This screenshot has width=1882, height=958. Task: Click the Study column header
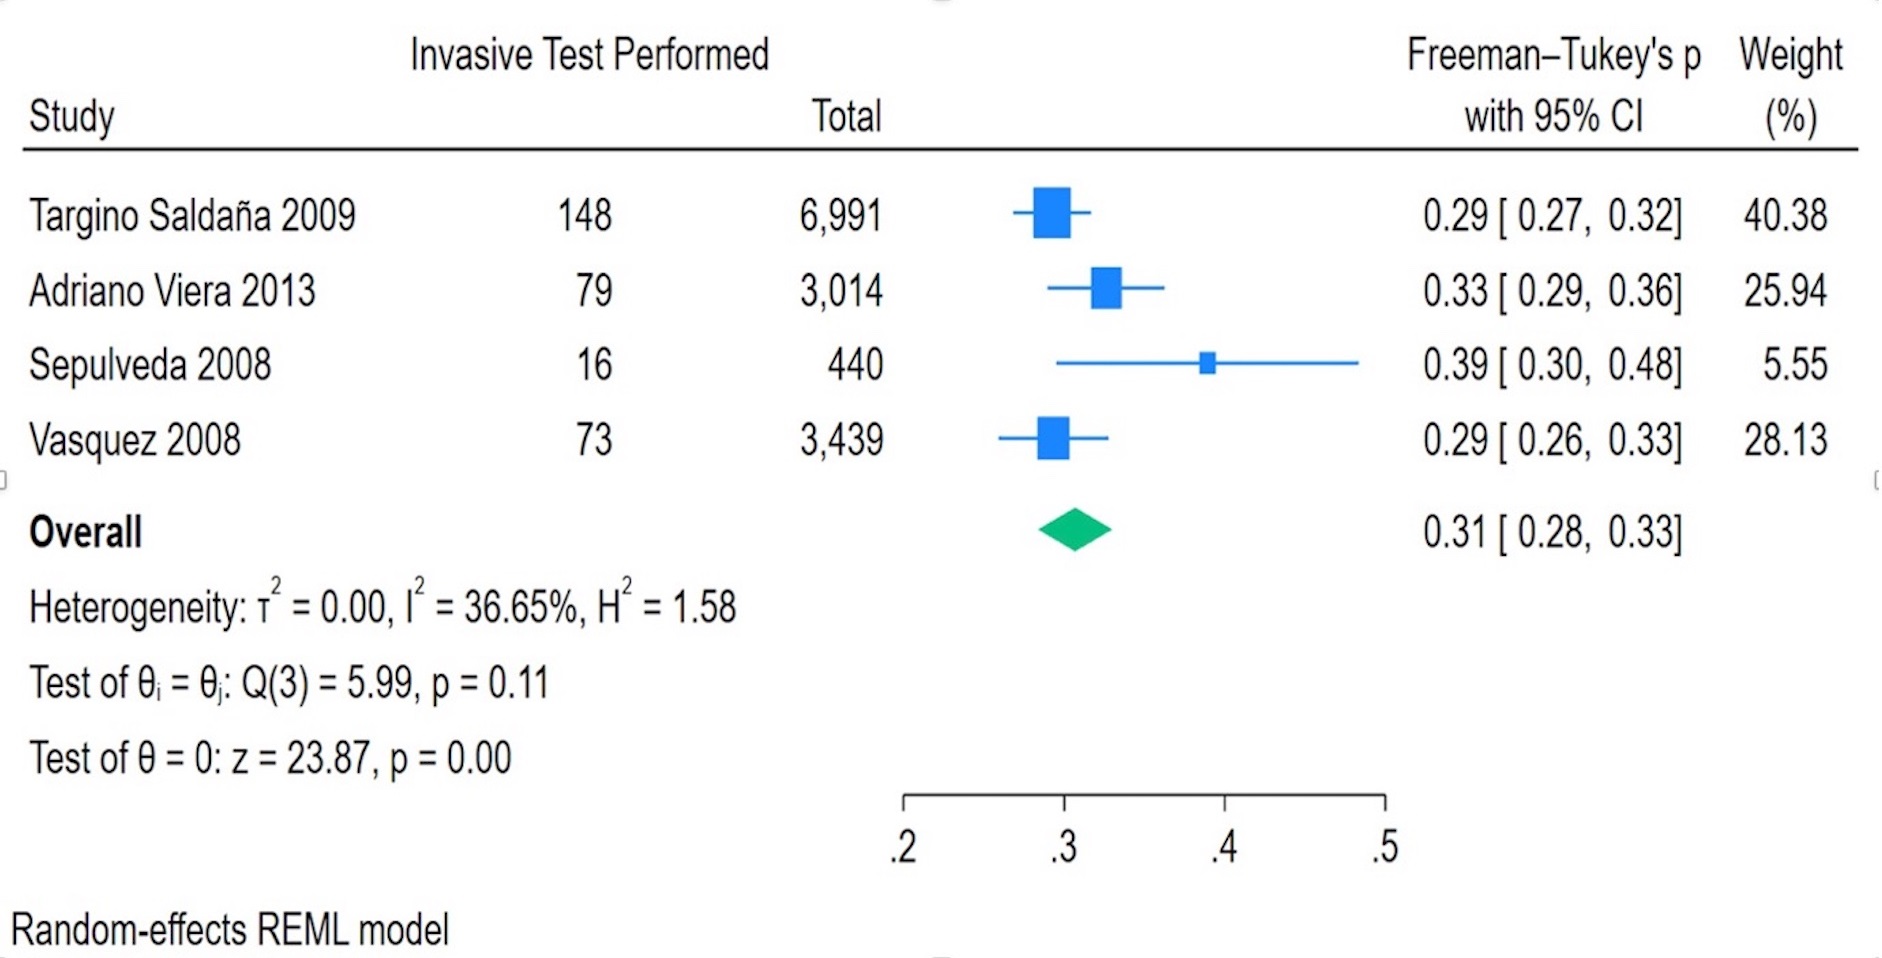pos(72,116)
